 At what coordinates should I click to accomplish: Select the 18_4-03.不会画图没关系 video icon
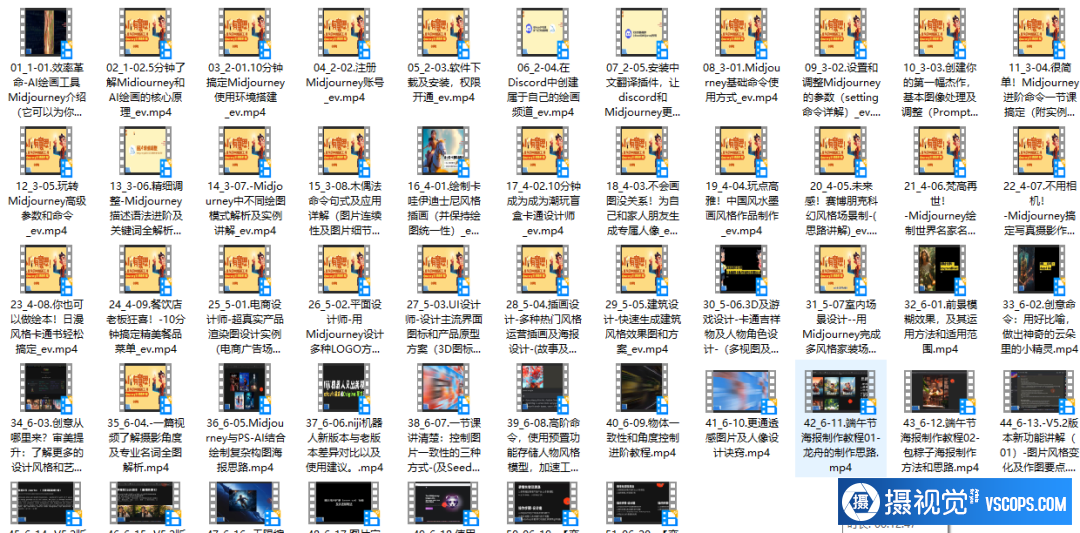(643, 149)
